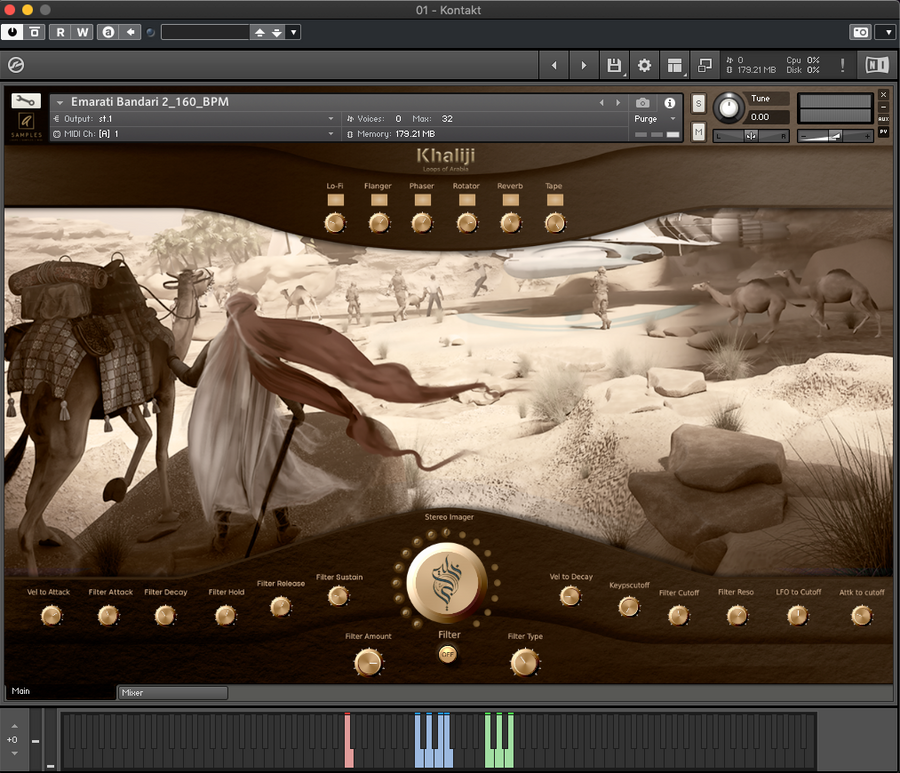This screenshot has width=900, height=773.
Task: Shift keyboard octave down arrow
Action: pos(14,753)
